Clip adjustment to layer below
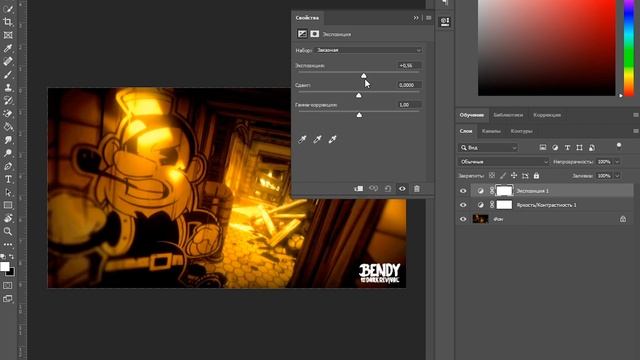The height and width of the screenshot is (360, 640). 358,189
